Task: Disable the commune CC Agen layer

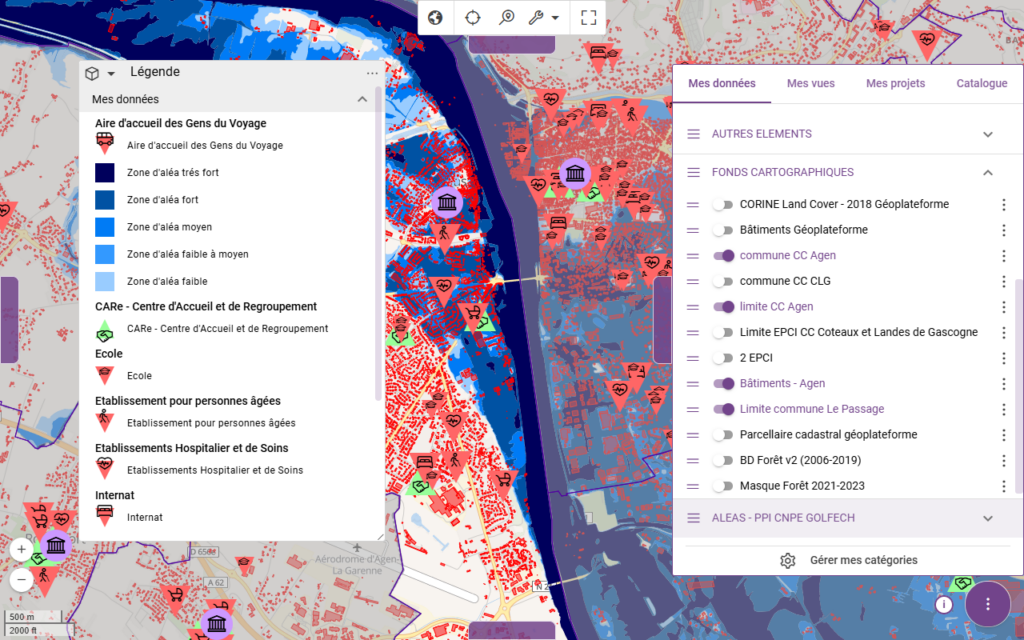Action: pos(724,255)
